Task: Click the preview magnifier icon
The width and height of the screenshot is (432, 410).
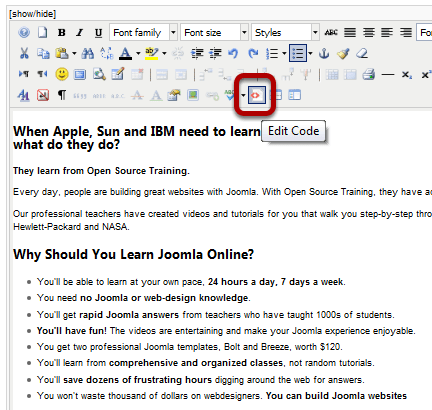Action: [99, 74]
